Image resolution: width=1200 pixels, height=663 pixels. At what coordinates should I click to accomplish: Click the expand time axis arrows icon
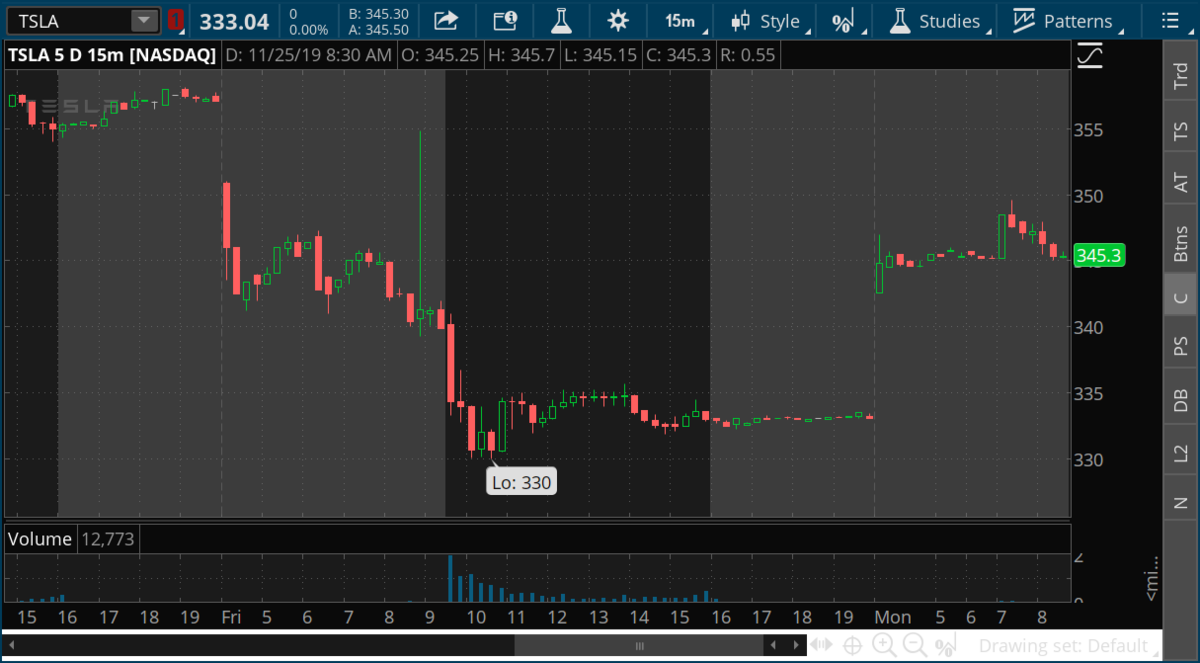pyautogui.click(x=821, y=645)
